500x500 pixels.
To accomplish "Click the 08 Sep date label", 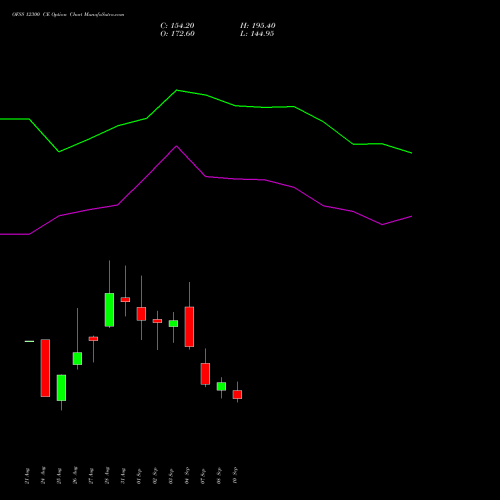I will tap(219, 476).
